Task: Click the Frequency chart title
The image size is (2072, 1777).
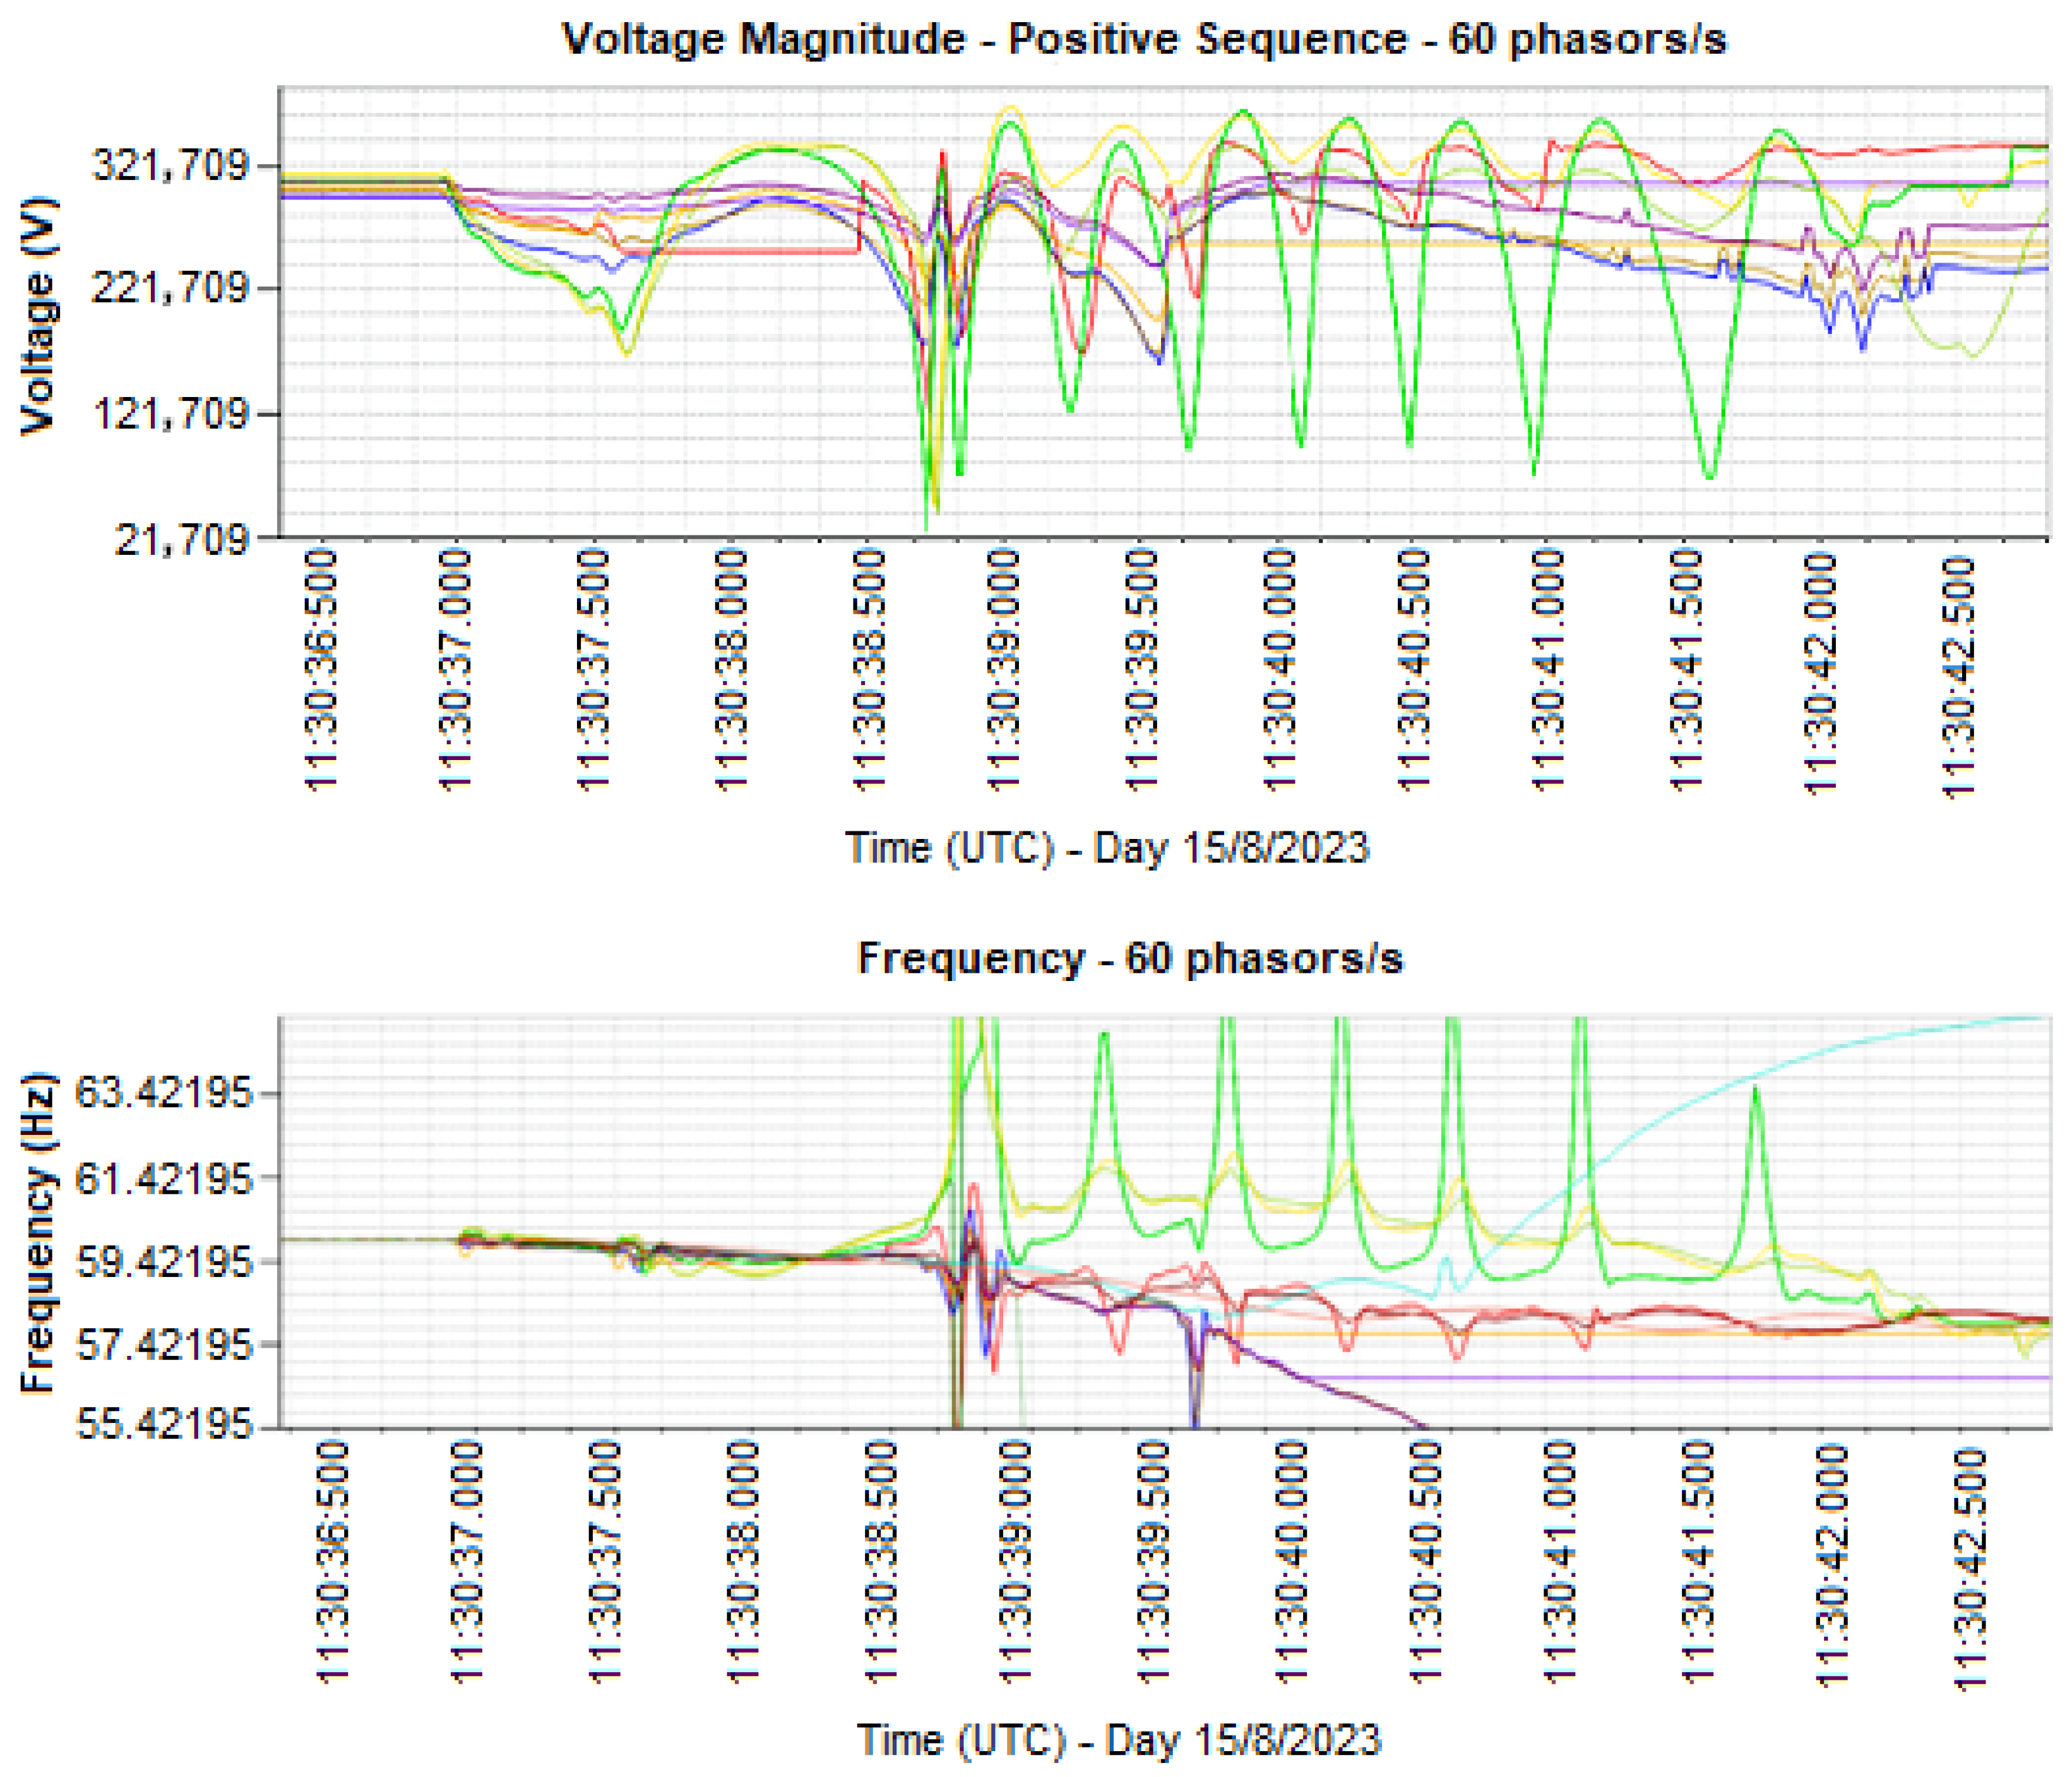Action: point(1130,958)
